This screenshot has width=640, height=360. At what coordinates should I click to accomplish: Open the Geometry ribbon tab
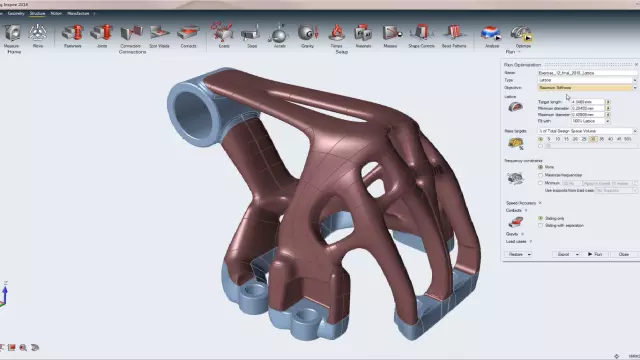(x=16, y=13)
